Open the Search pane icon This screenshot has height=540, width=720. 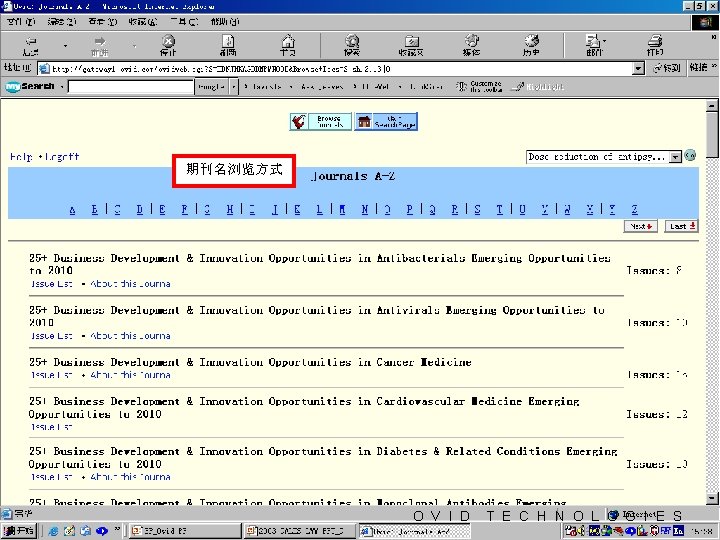352,45
